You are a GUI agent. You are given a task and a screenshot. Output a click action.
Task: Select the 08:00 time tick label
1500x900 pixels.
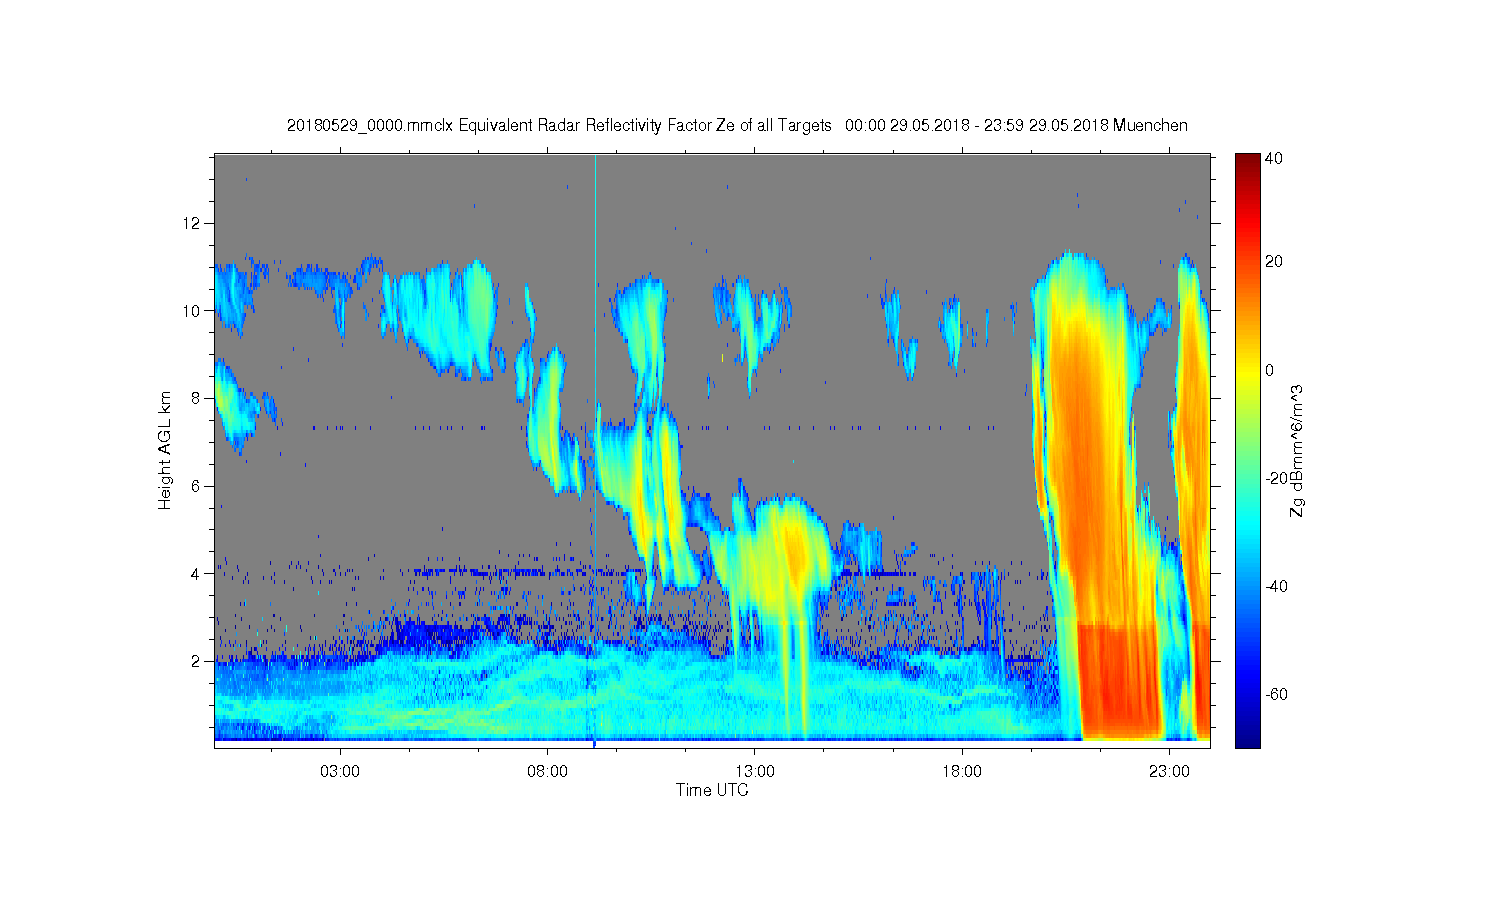pos(548,771)
